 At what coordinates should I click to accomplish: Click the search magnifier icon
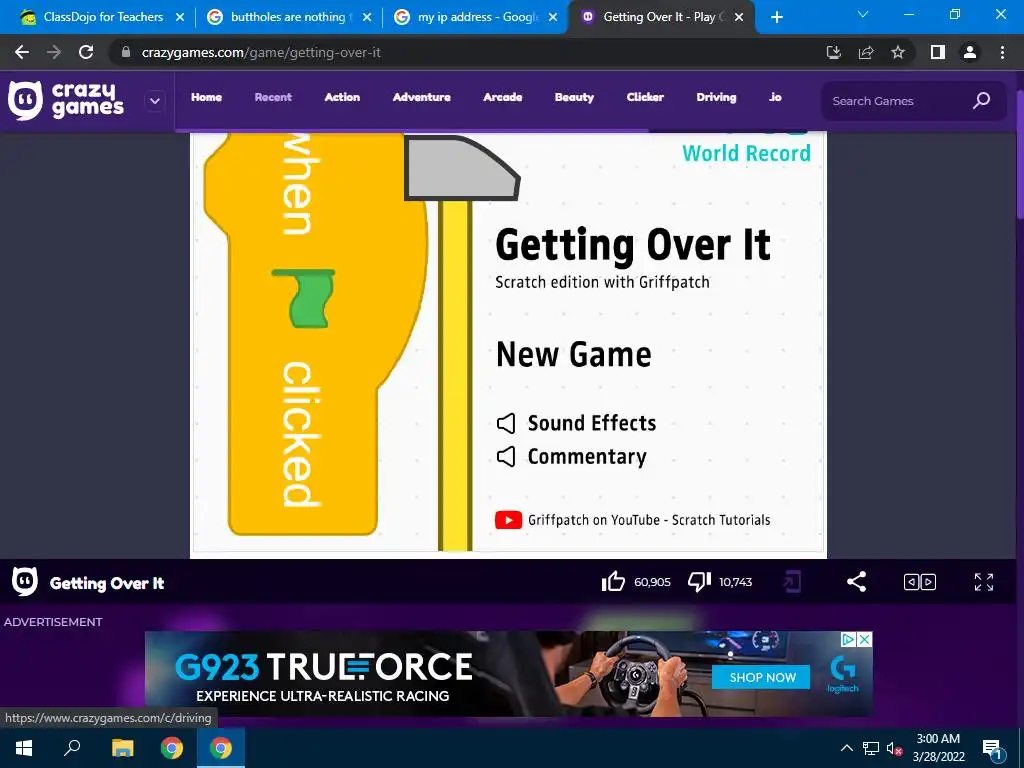pyautogui.click(x=981, y=101)
